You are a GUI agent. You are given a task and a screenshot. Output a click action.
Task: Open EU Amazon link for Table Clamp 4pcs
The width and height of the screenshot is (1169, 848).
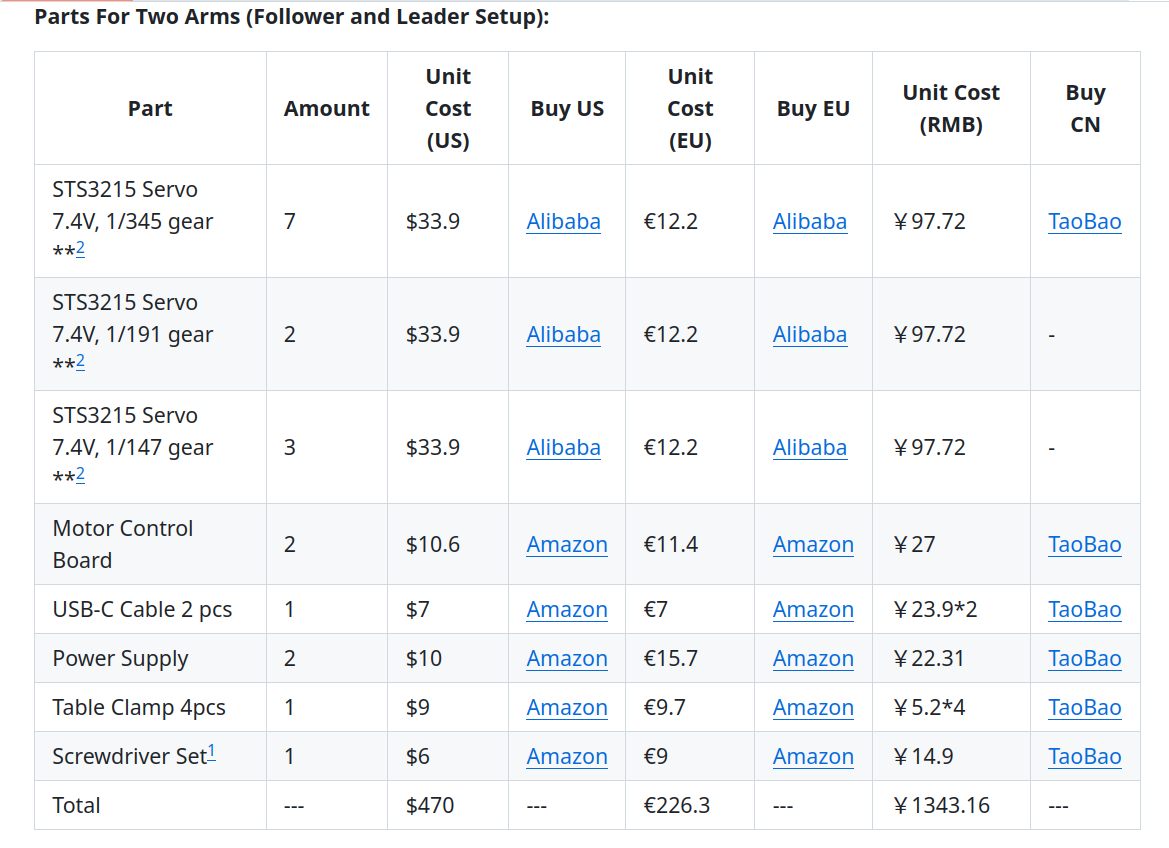(x=813, y=708)
